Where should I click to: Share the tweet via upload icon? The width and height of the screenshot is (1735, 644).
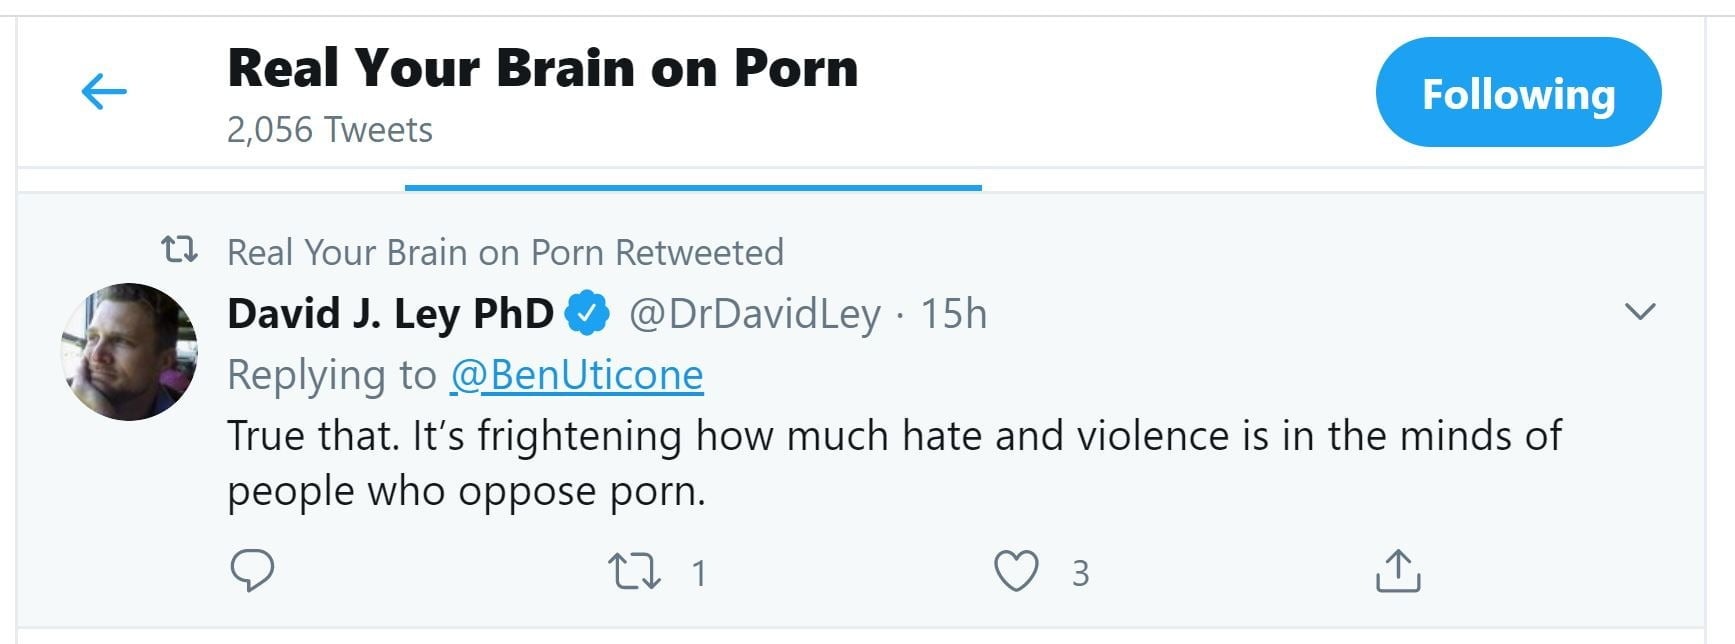[x=1398, y=572]
